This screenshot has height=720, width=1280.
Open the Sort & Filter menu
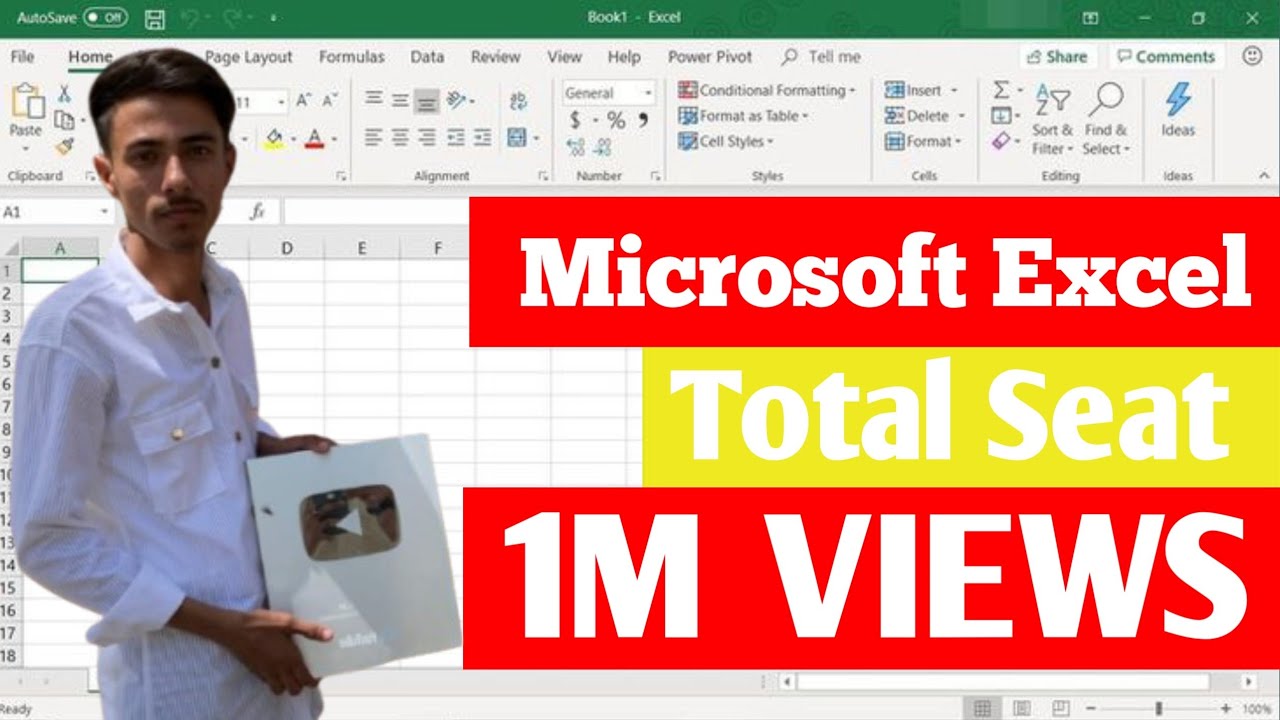pos(1052,120)
